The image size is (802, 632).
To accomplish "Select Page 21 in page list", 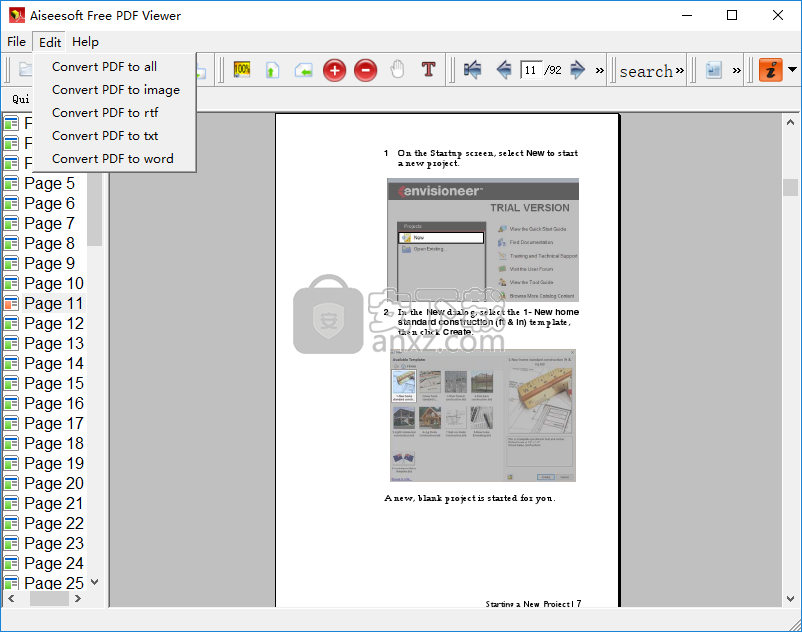I will [54, 503].
